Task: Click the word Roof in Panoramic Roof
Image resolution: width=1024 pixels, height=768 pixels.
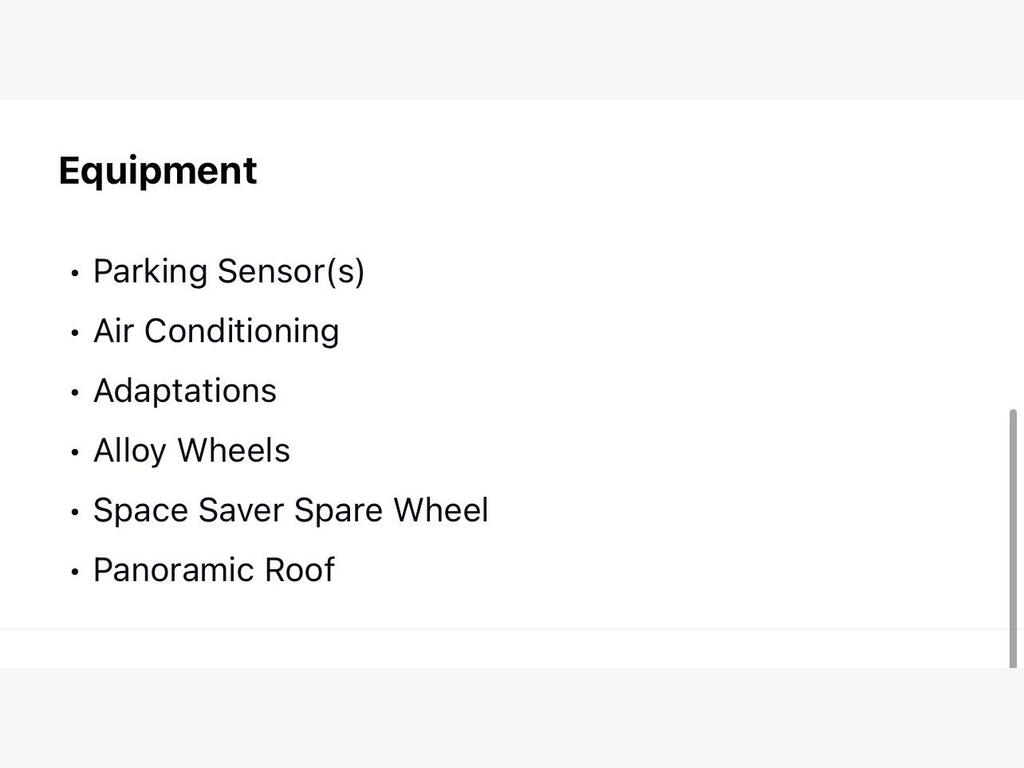Action: coord(299,569)
